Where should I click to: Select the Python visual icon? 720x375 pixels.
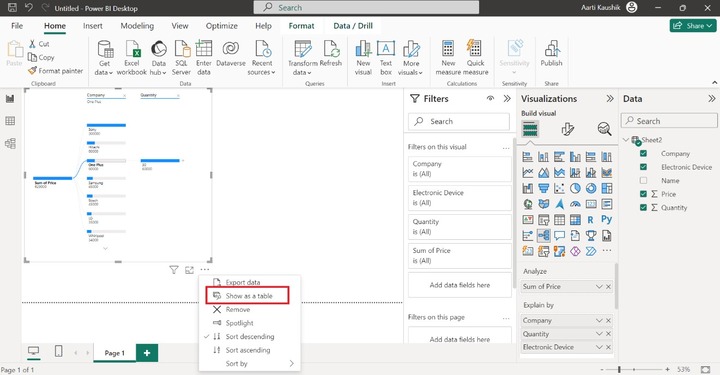(x=606, y=219)
